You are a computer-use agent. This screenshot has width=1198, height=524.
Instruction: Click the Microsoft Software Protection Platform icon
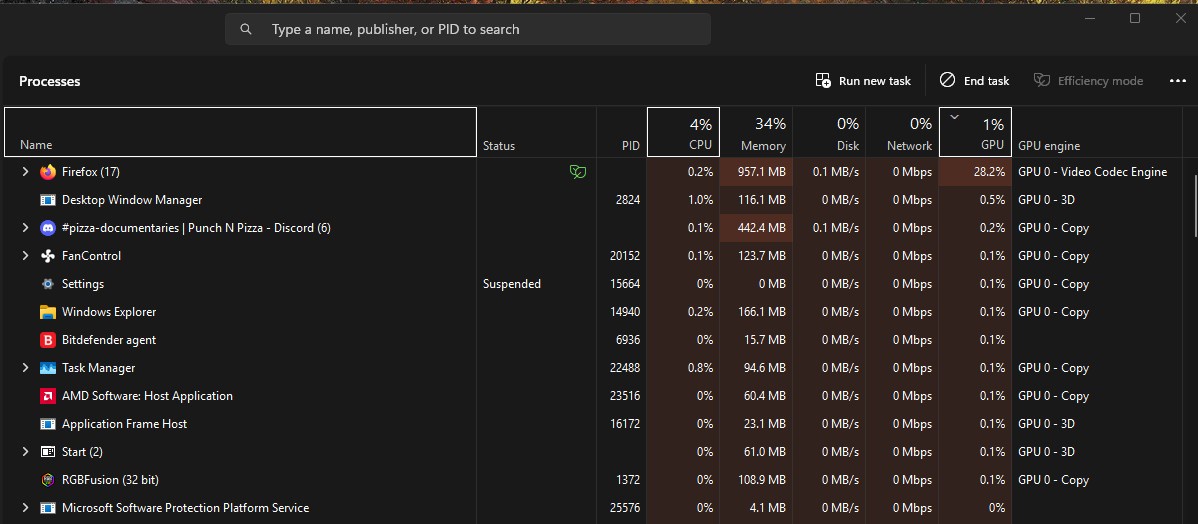click(x=48, y=508)
